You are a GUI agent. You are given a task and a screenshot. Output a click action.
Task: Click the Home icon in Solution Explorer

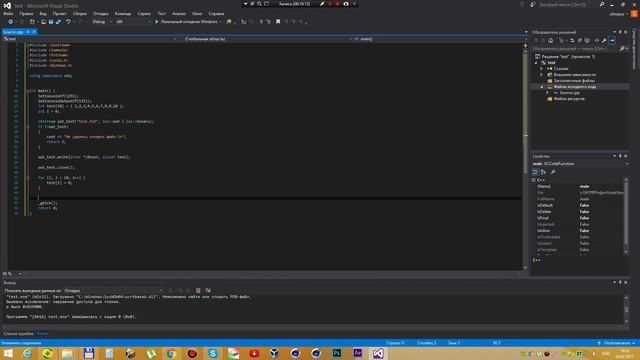click(551, 40)
